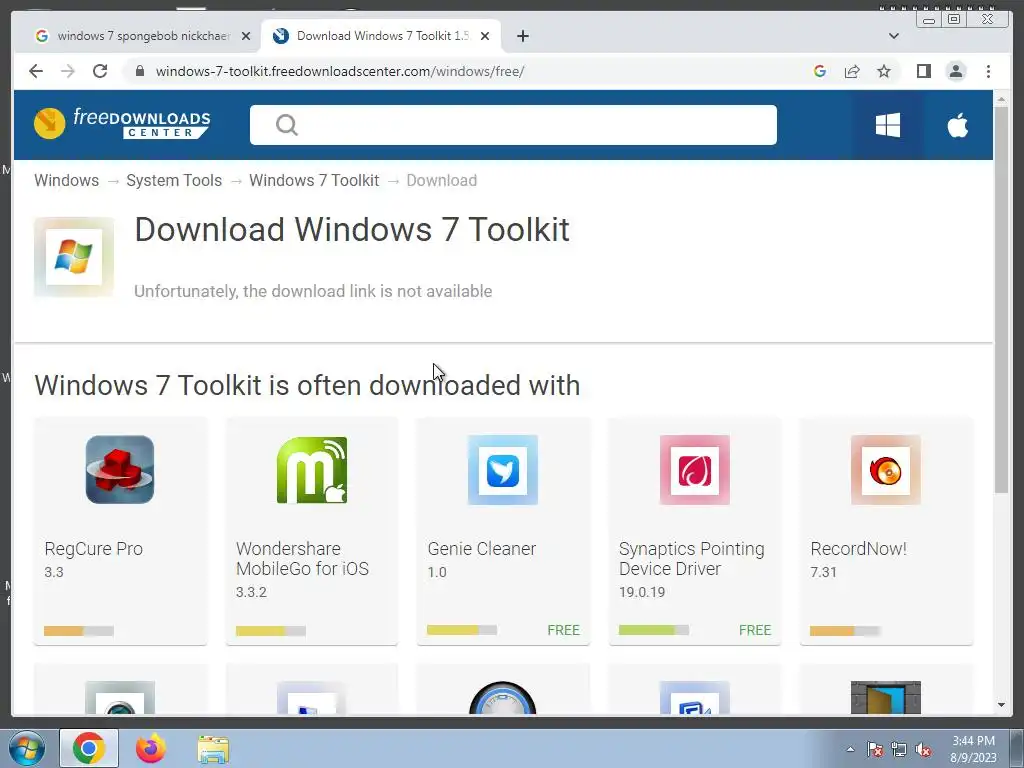Bookmark this page with the star
This screenshot has width=1024, height=768.
click(x=884, y=71)
